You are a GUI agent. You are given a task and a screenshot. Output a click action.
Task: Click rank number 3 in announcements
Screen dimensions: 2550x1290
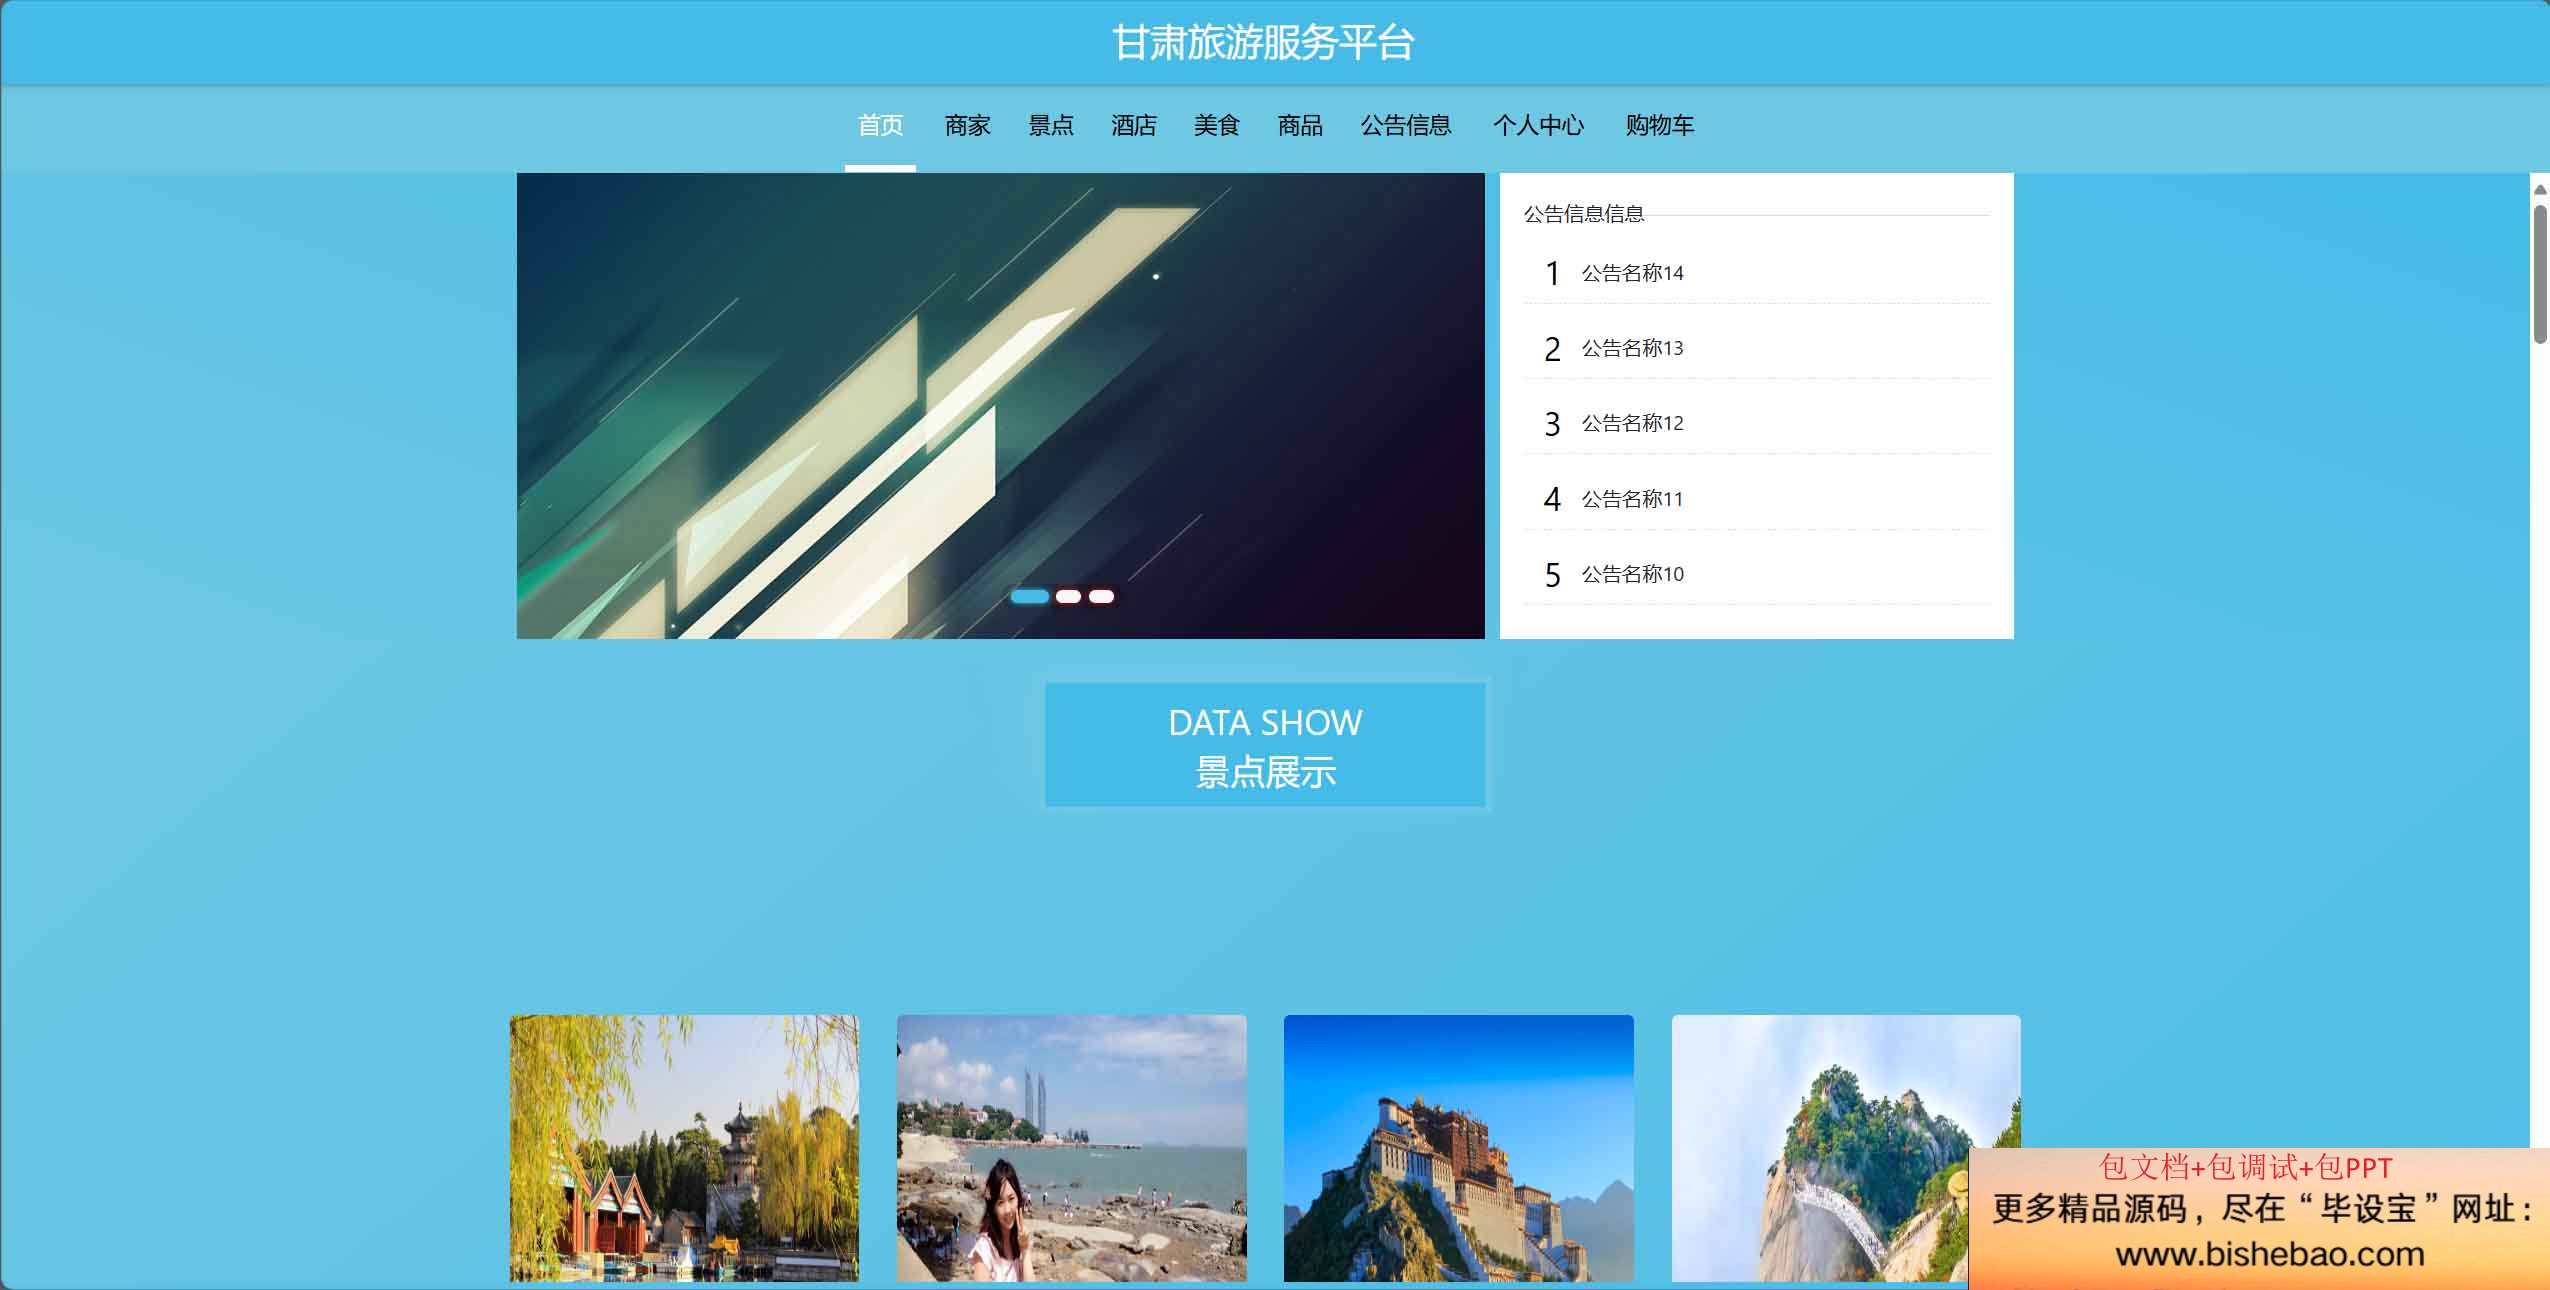(x=1552, y=424)
